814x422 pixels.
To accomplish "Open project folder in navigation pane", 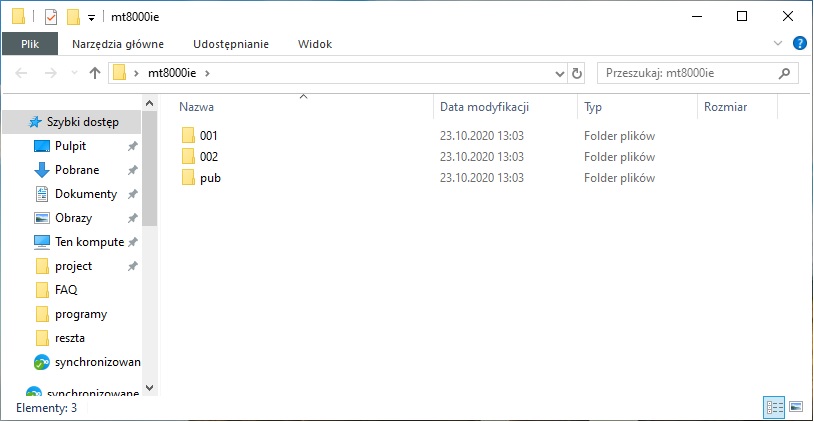I will click(73, 266).
